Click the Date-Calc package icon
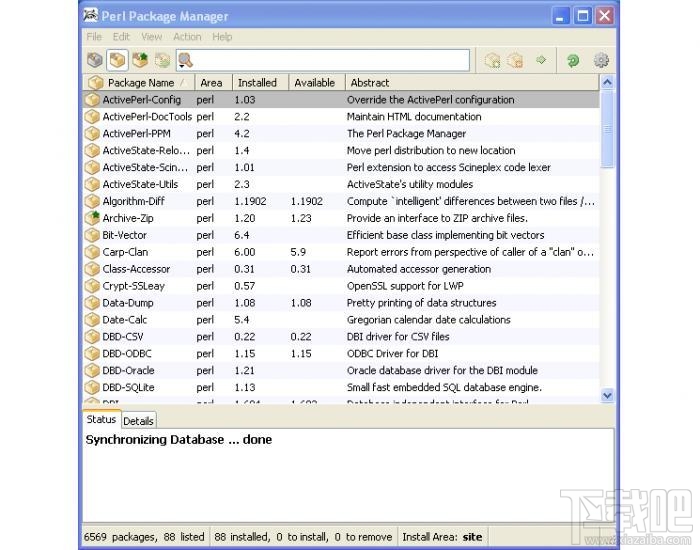This screenshot has height=550, width=700. point(92,320)
